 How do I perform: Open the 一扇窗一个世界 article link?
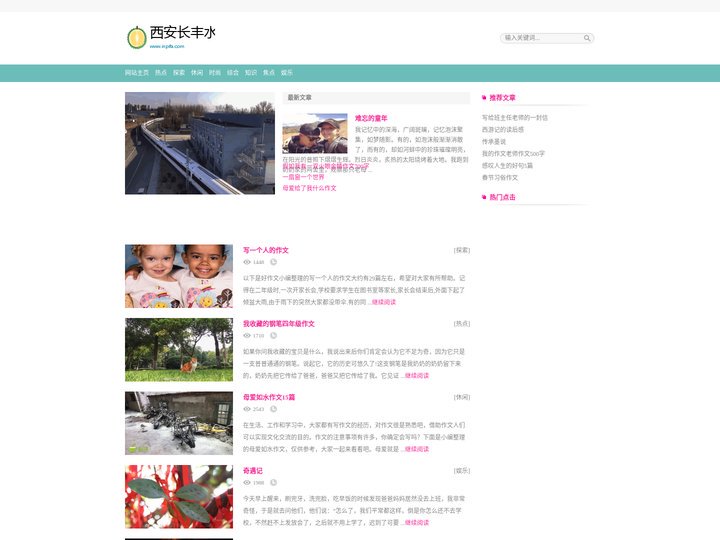coord(304,177)
